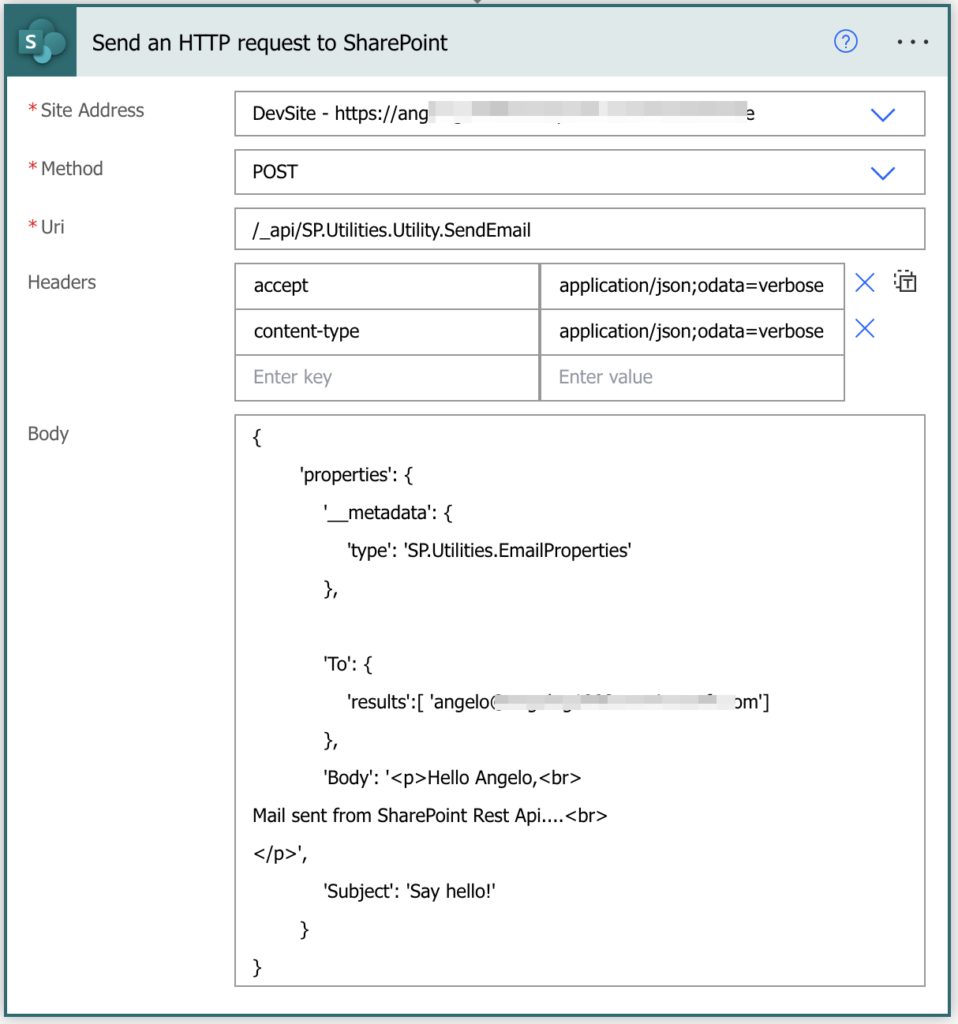Click the Enter key placeholder field
The width and height of the screenshot is (958, 1024).
click(387, 377)
